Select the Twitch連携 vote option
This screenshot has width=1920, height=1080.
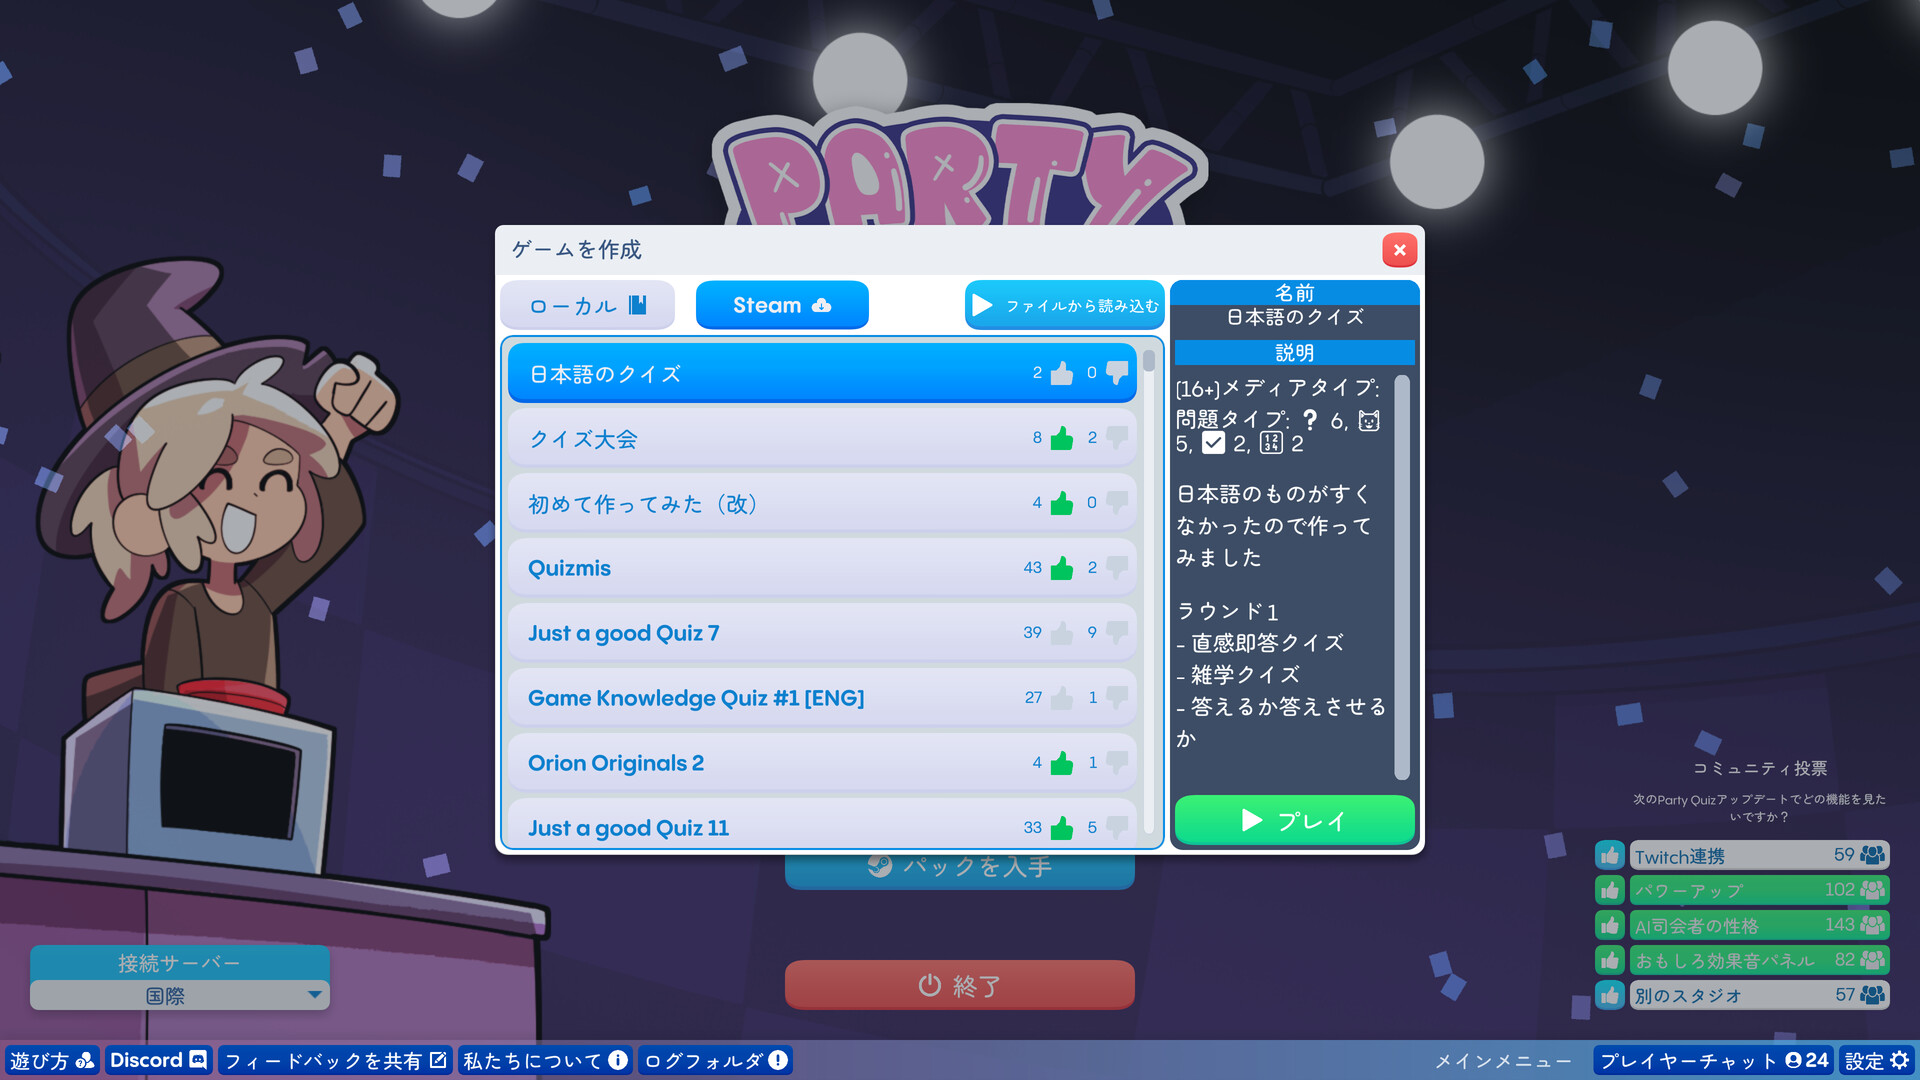point(1759,856)
